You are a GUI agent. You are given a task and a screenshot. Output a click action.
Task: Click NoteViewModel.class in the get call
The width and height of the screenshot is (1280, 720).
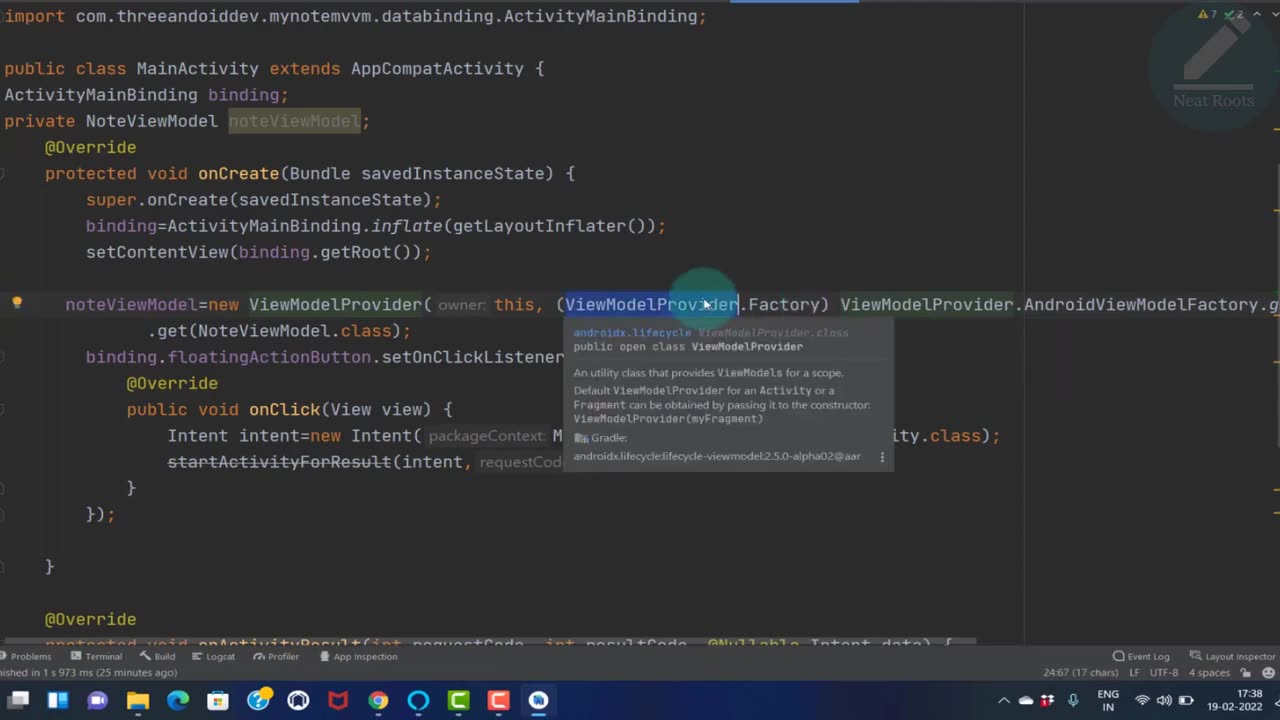(294, 331)
